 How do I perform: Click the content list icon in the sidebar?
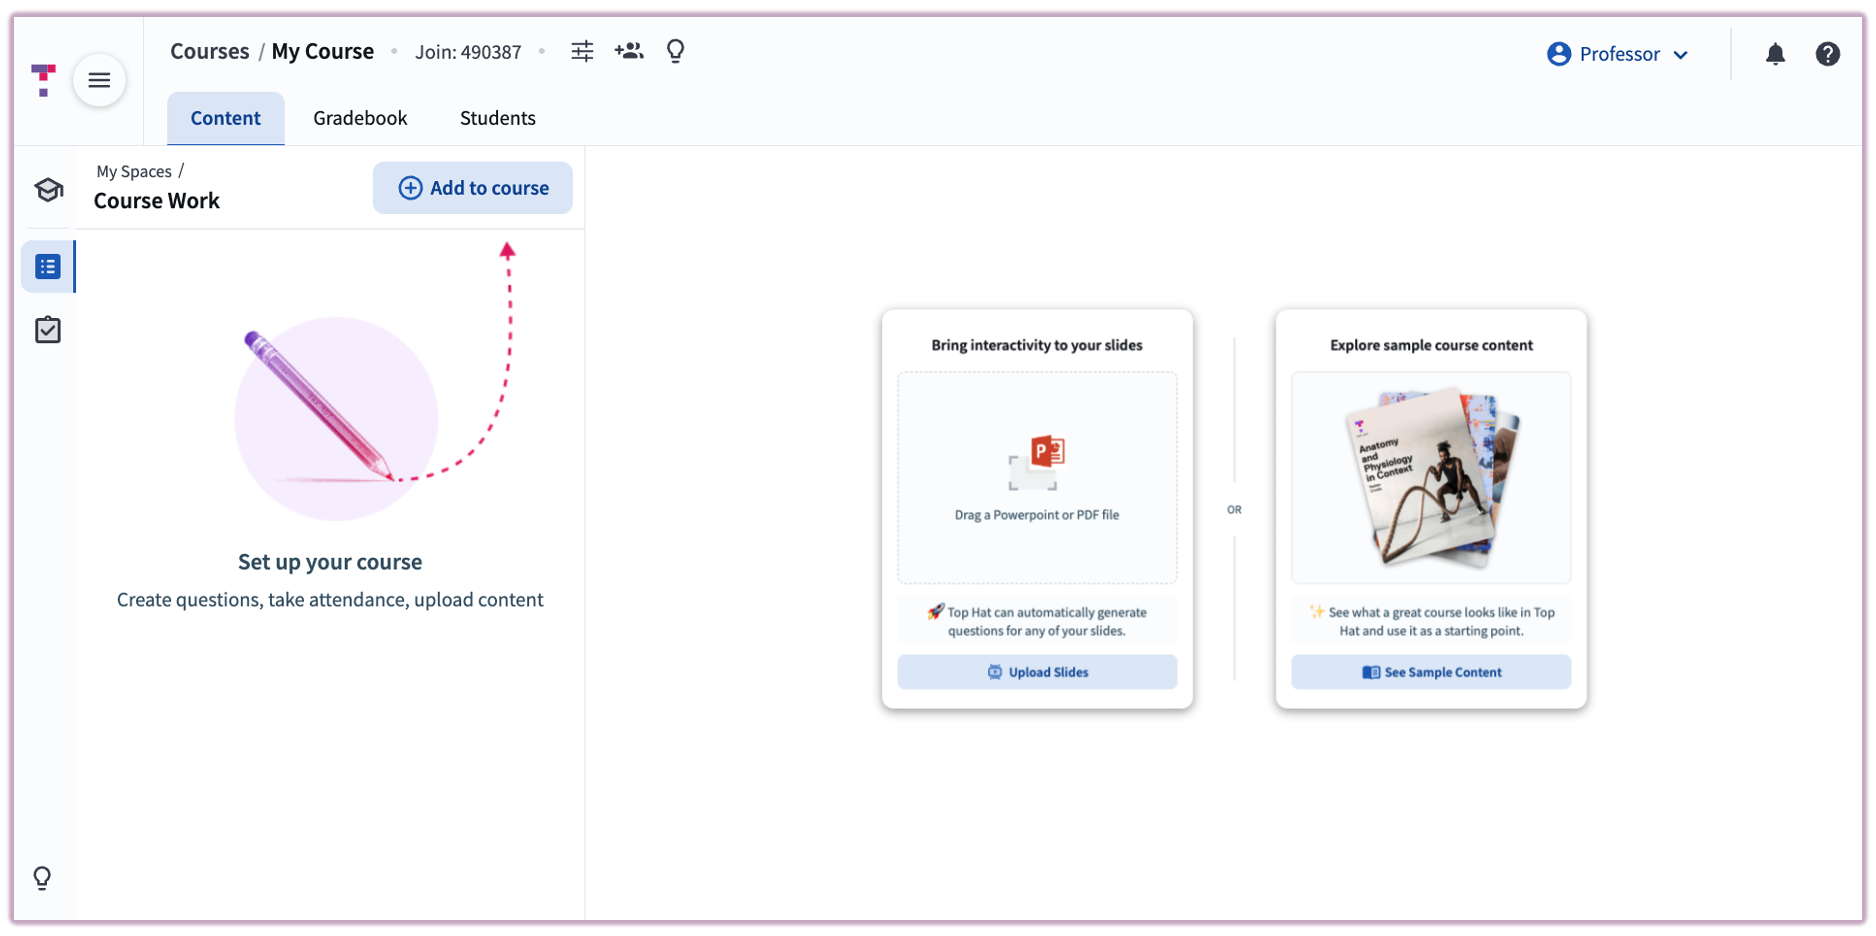pyautogui.click(x=47, y=266)
